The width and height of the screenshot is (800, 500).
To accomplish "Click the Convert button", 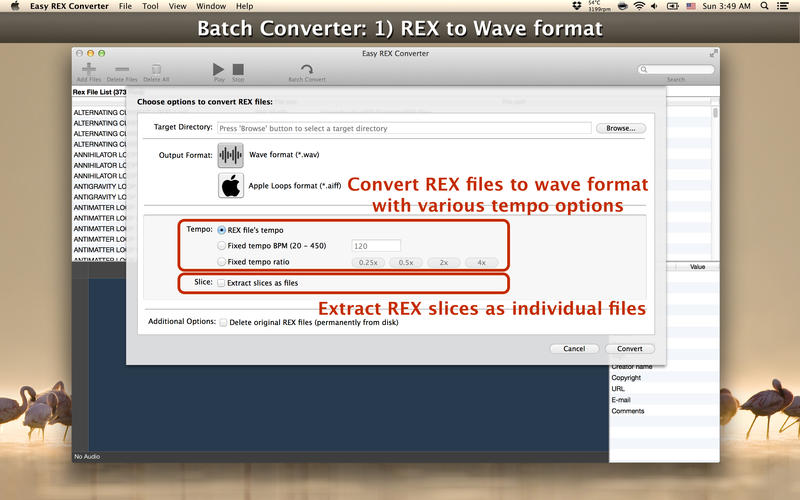I will (x=630, y=348).
